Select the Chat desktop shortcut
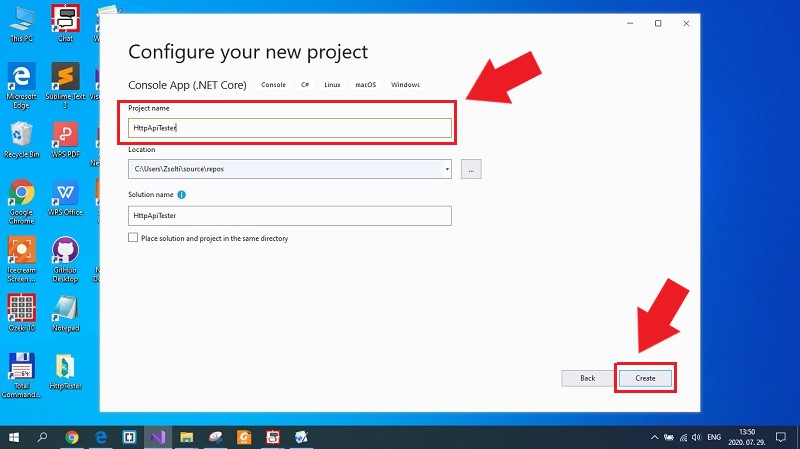This screenshot has height=449, width=800. [x=65, y=23]
